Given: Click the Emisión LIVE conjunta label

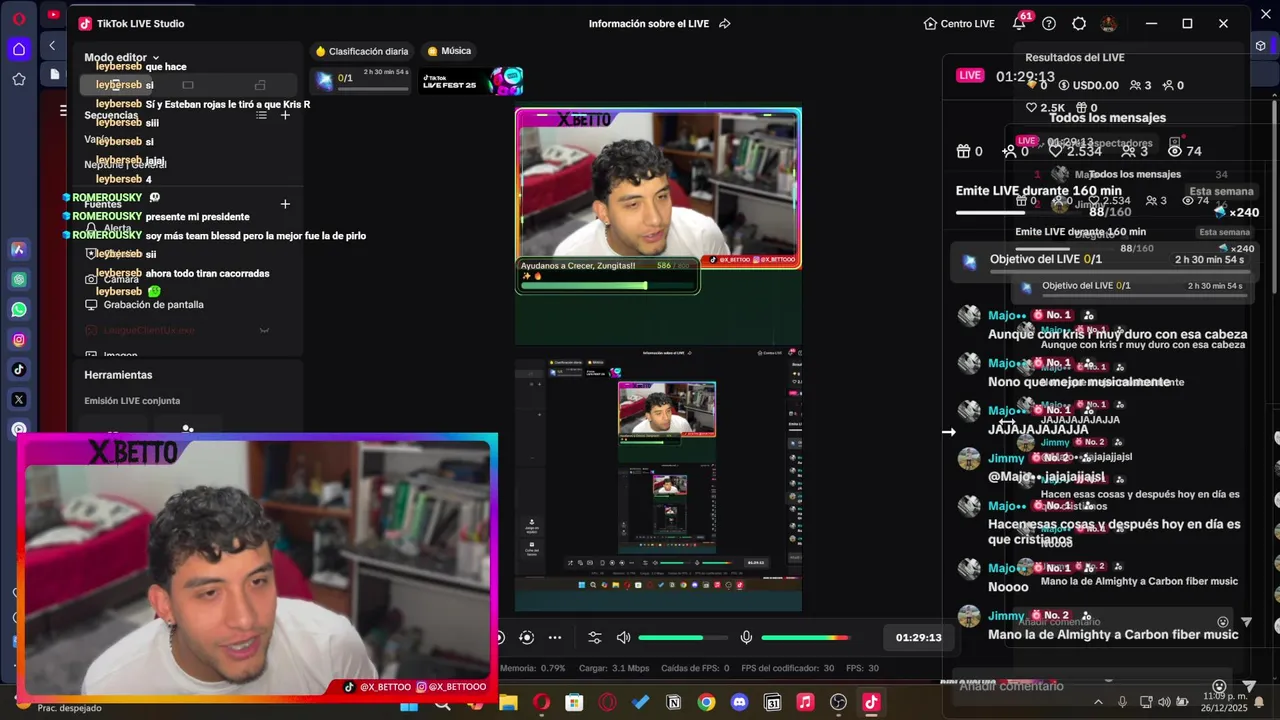Looking at the screenshot, I should pos(132,401).
